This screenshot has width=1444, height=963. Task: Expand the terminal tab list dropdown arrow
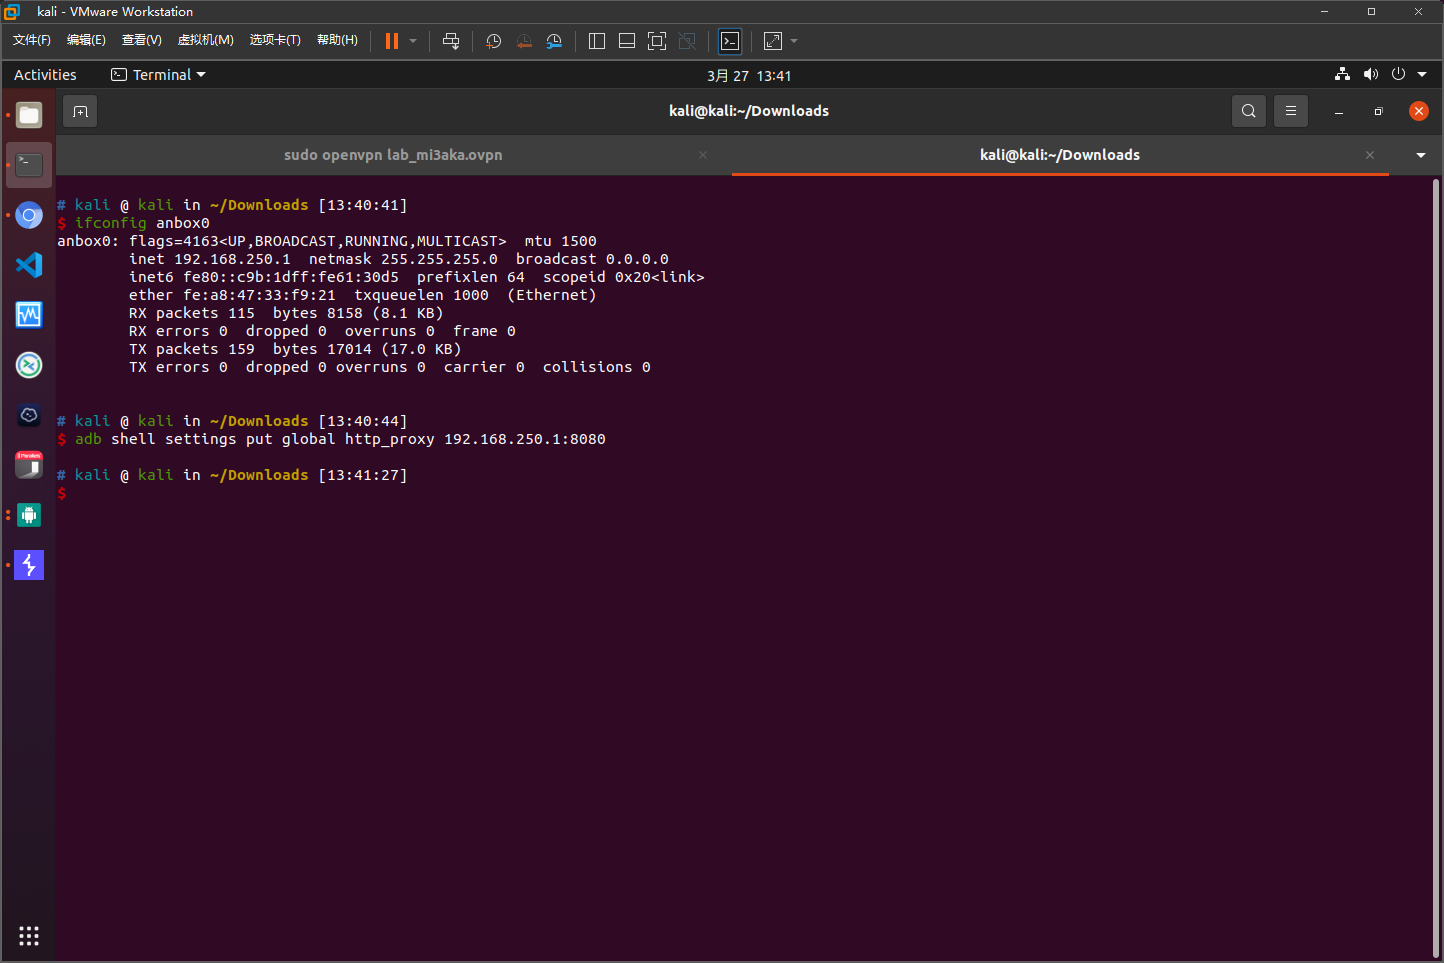[1420, 155]
